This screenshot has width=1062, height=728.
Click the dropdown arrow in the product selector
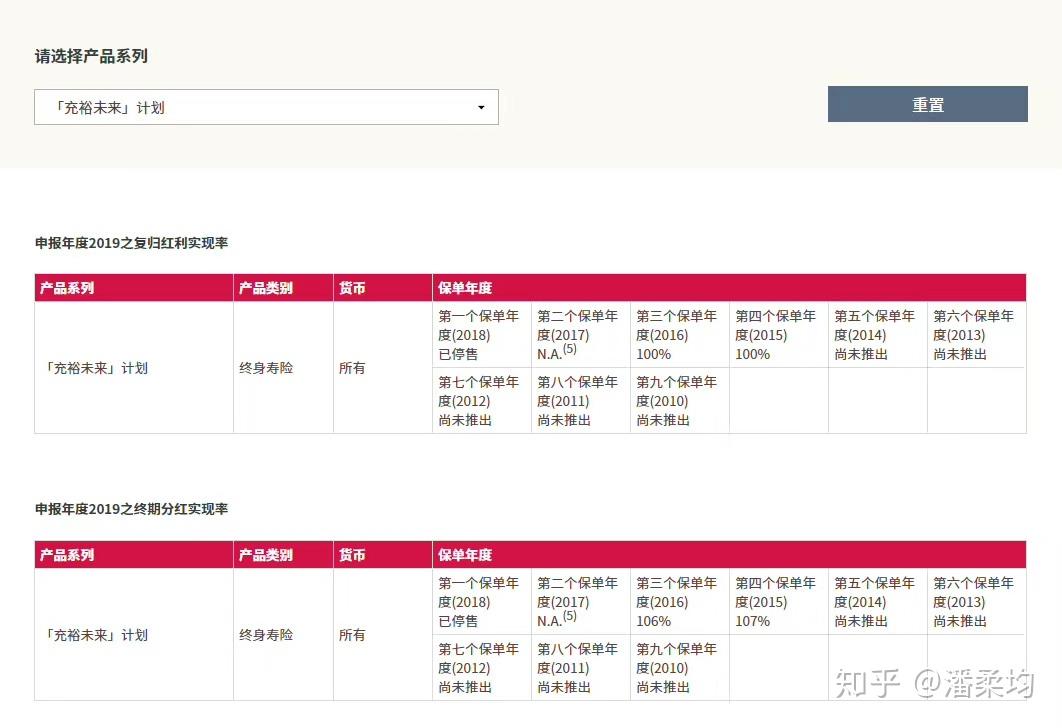click(481, 108)
